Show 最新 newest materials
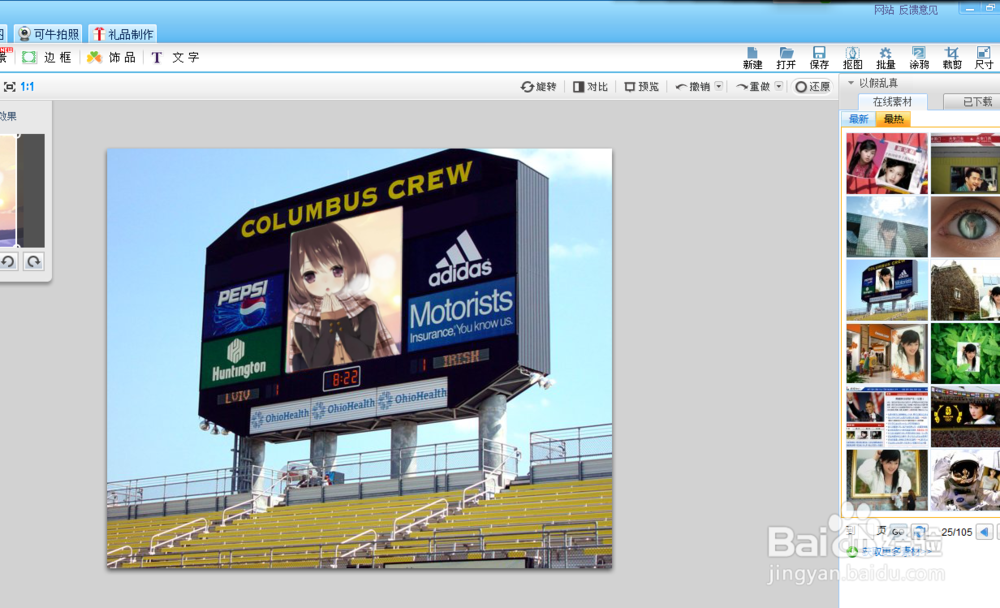Screen dimensions: 1000x608 pyautogui.click(x=858, y=119)
